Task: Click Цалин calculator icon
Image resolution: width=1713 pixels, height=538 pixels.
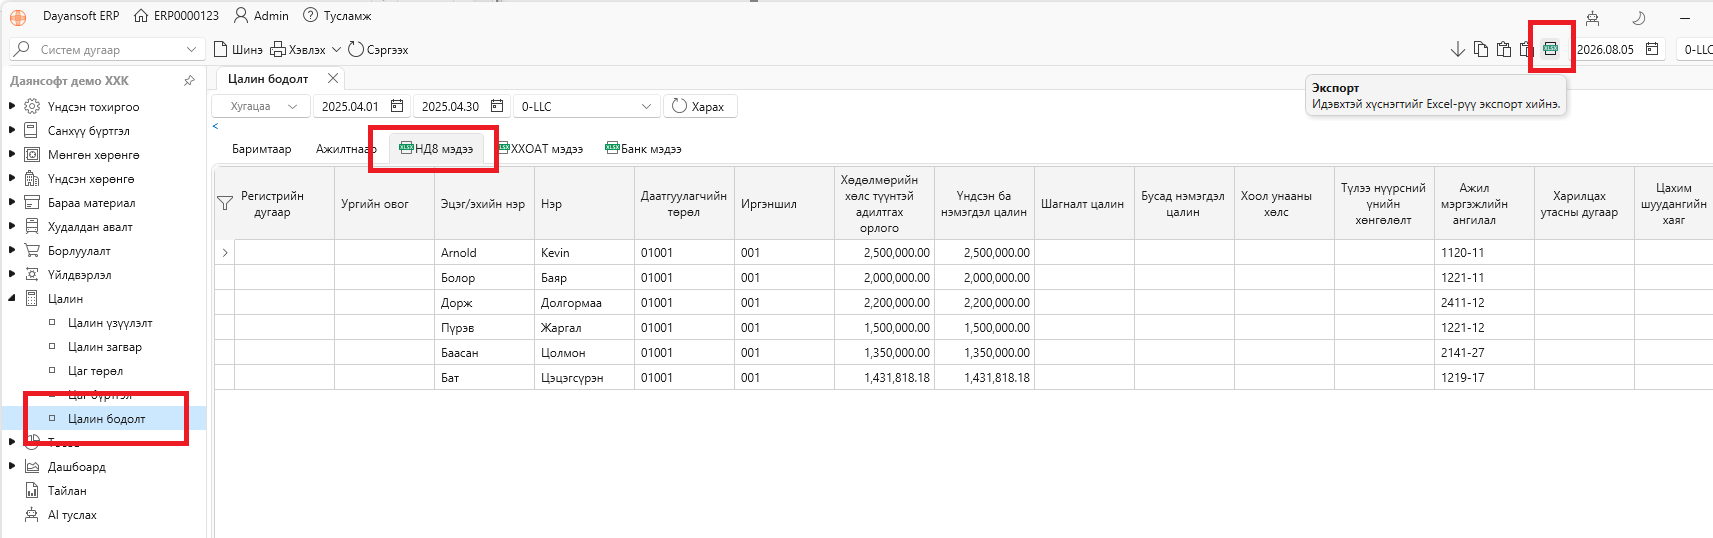Action: point(32,298)
